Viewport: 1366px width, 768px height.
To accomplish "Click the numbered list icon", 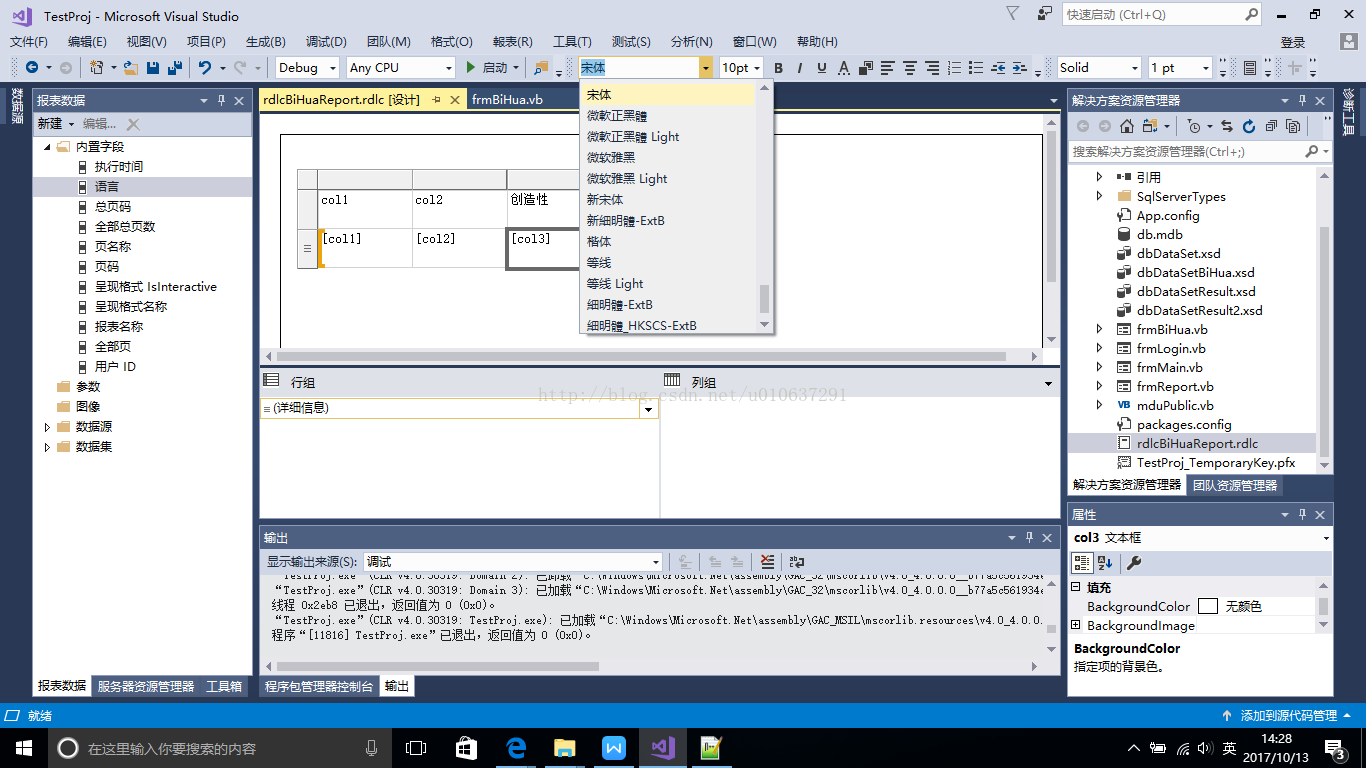I will pyautogui.click(x=954, y=68).
